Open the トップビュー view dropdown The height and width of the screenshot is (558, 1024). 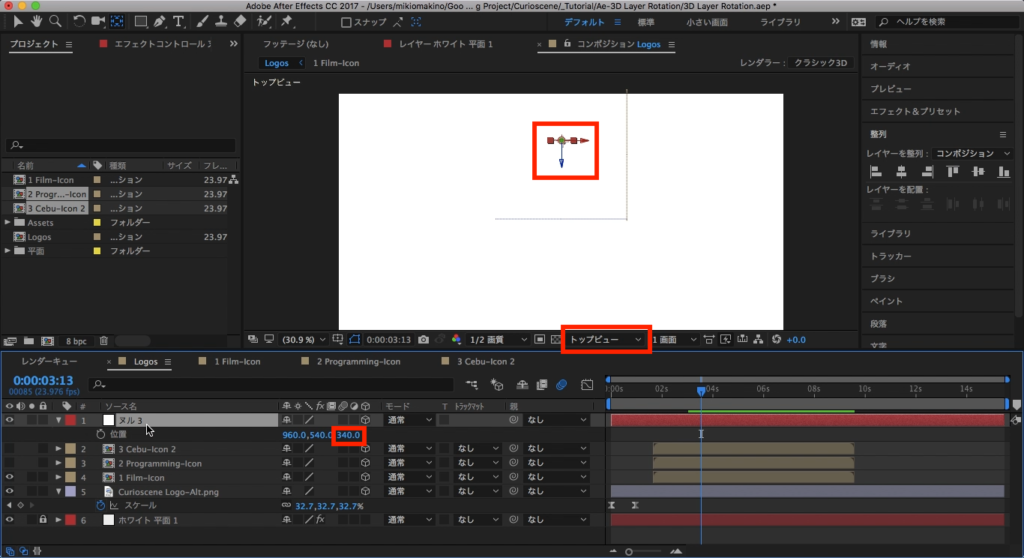[606, 340]
